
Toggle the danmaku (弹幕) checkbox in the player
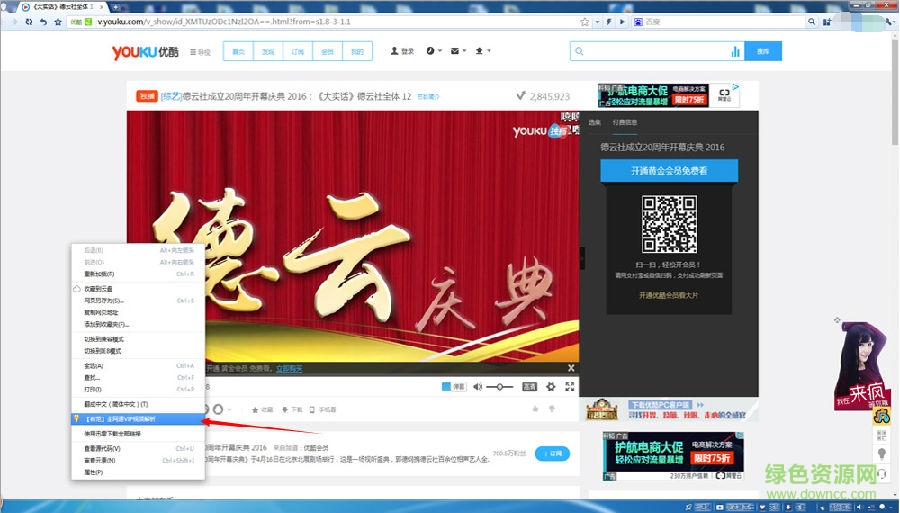pyautogui.click(x=447, y=386)
